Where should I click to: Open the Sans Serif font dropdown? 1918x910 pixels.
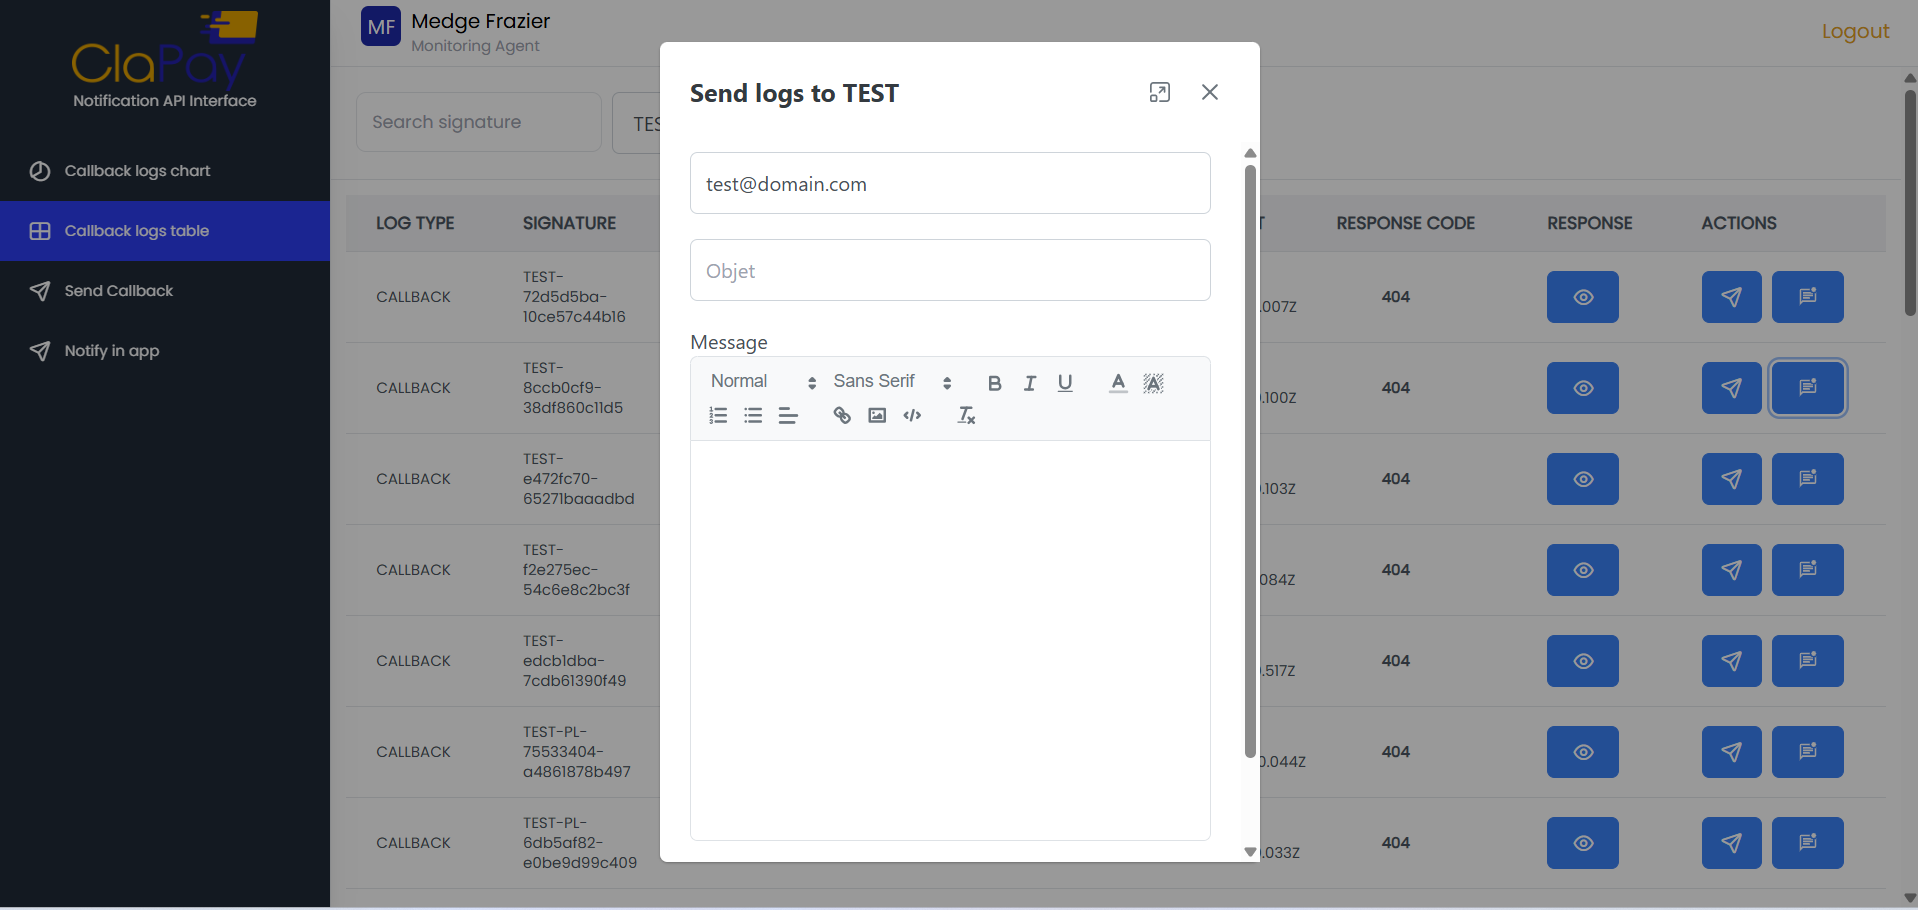pyautogui.click(x=891, y=382)
